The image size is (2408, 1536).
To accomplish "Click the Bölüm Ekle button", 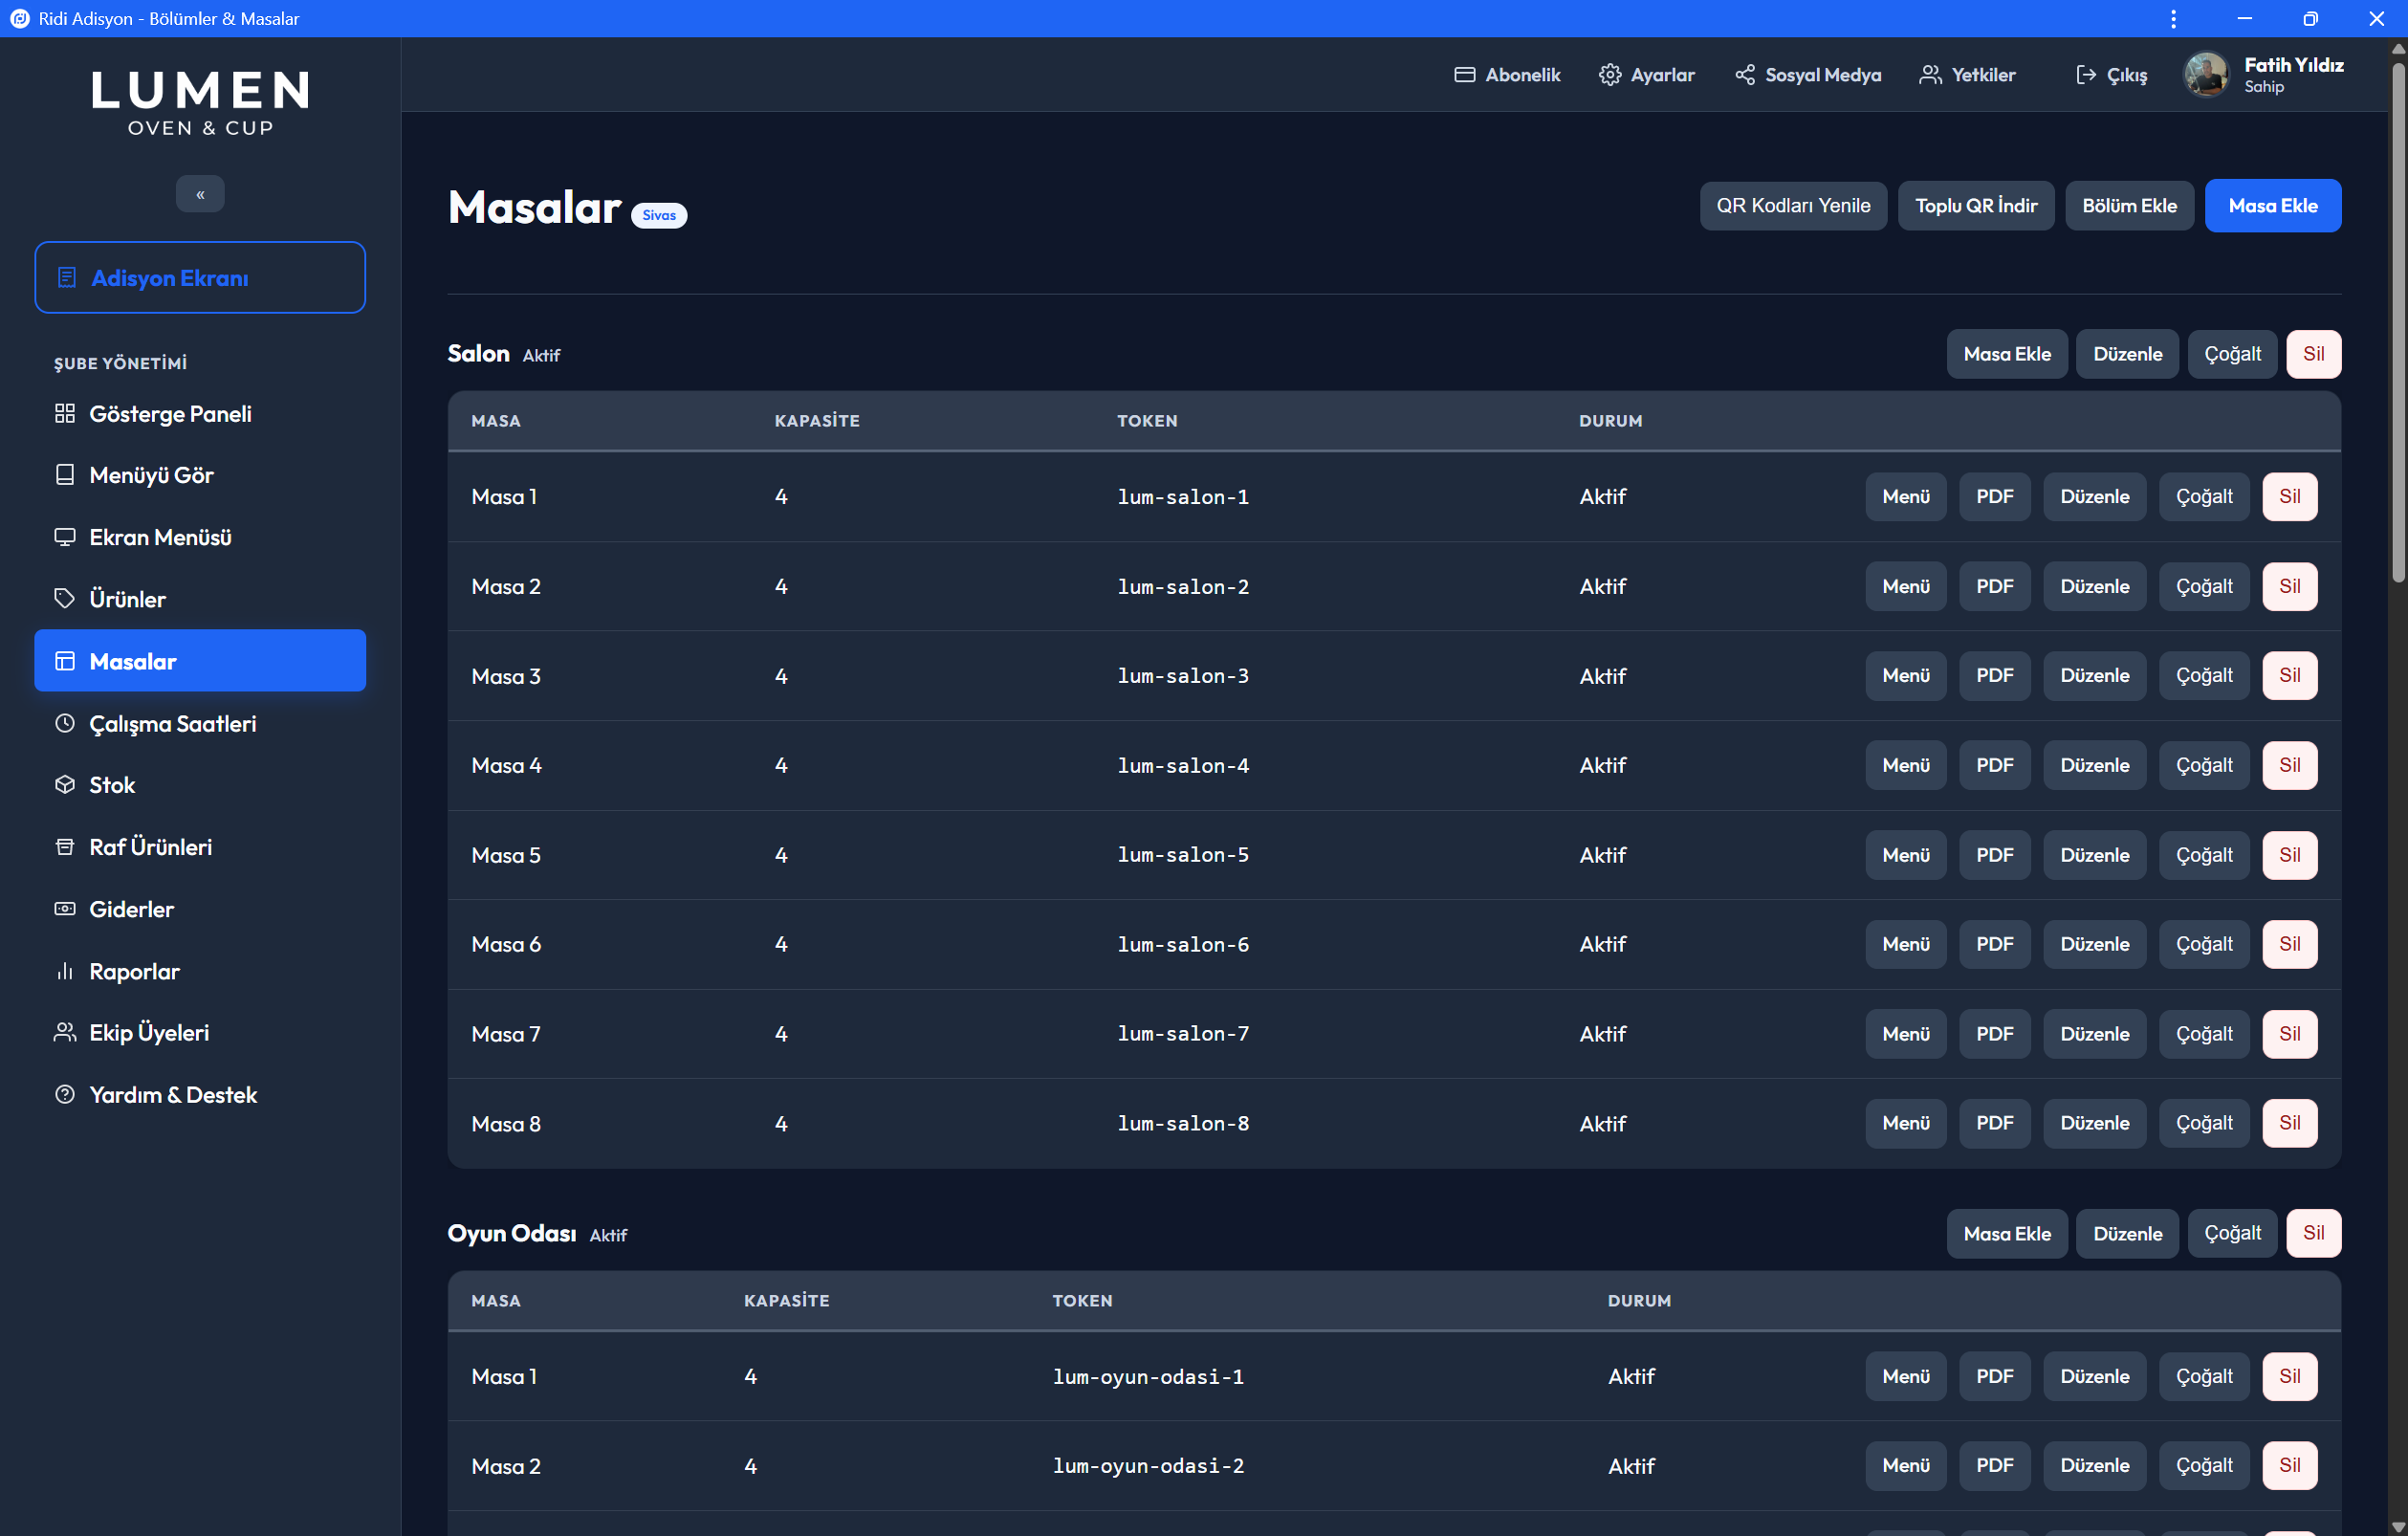I will (x=2129, y=206).
